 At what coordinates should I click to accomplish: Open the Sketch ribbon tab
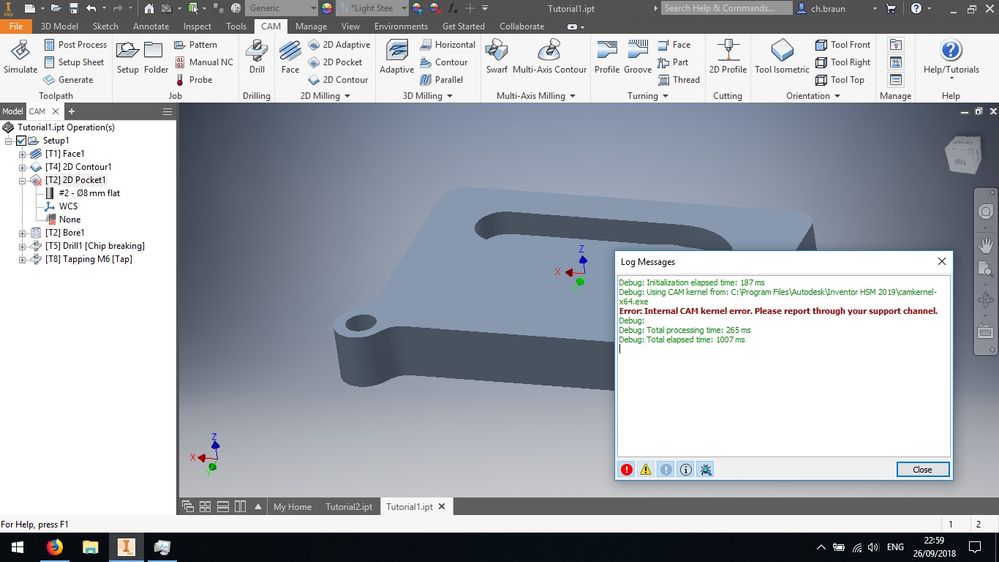(105, 26)
